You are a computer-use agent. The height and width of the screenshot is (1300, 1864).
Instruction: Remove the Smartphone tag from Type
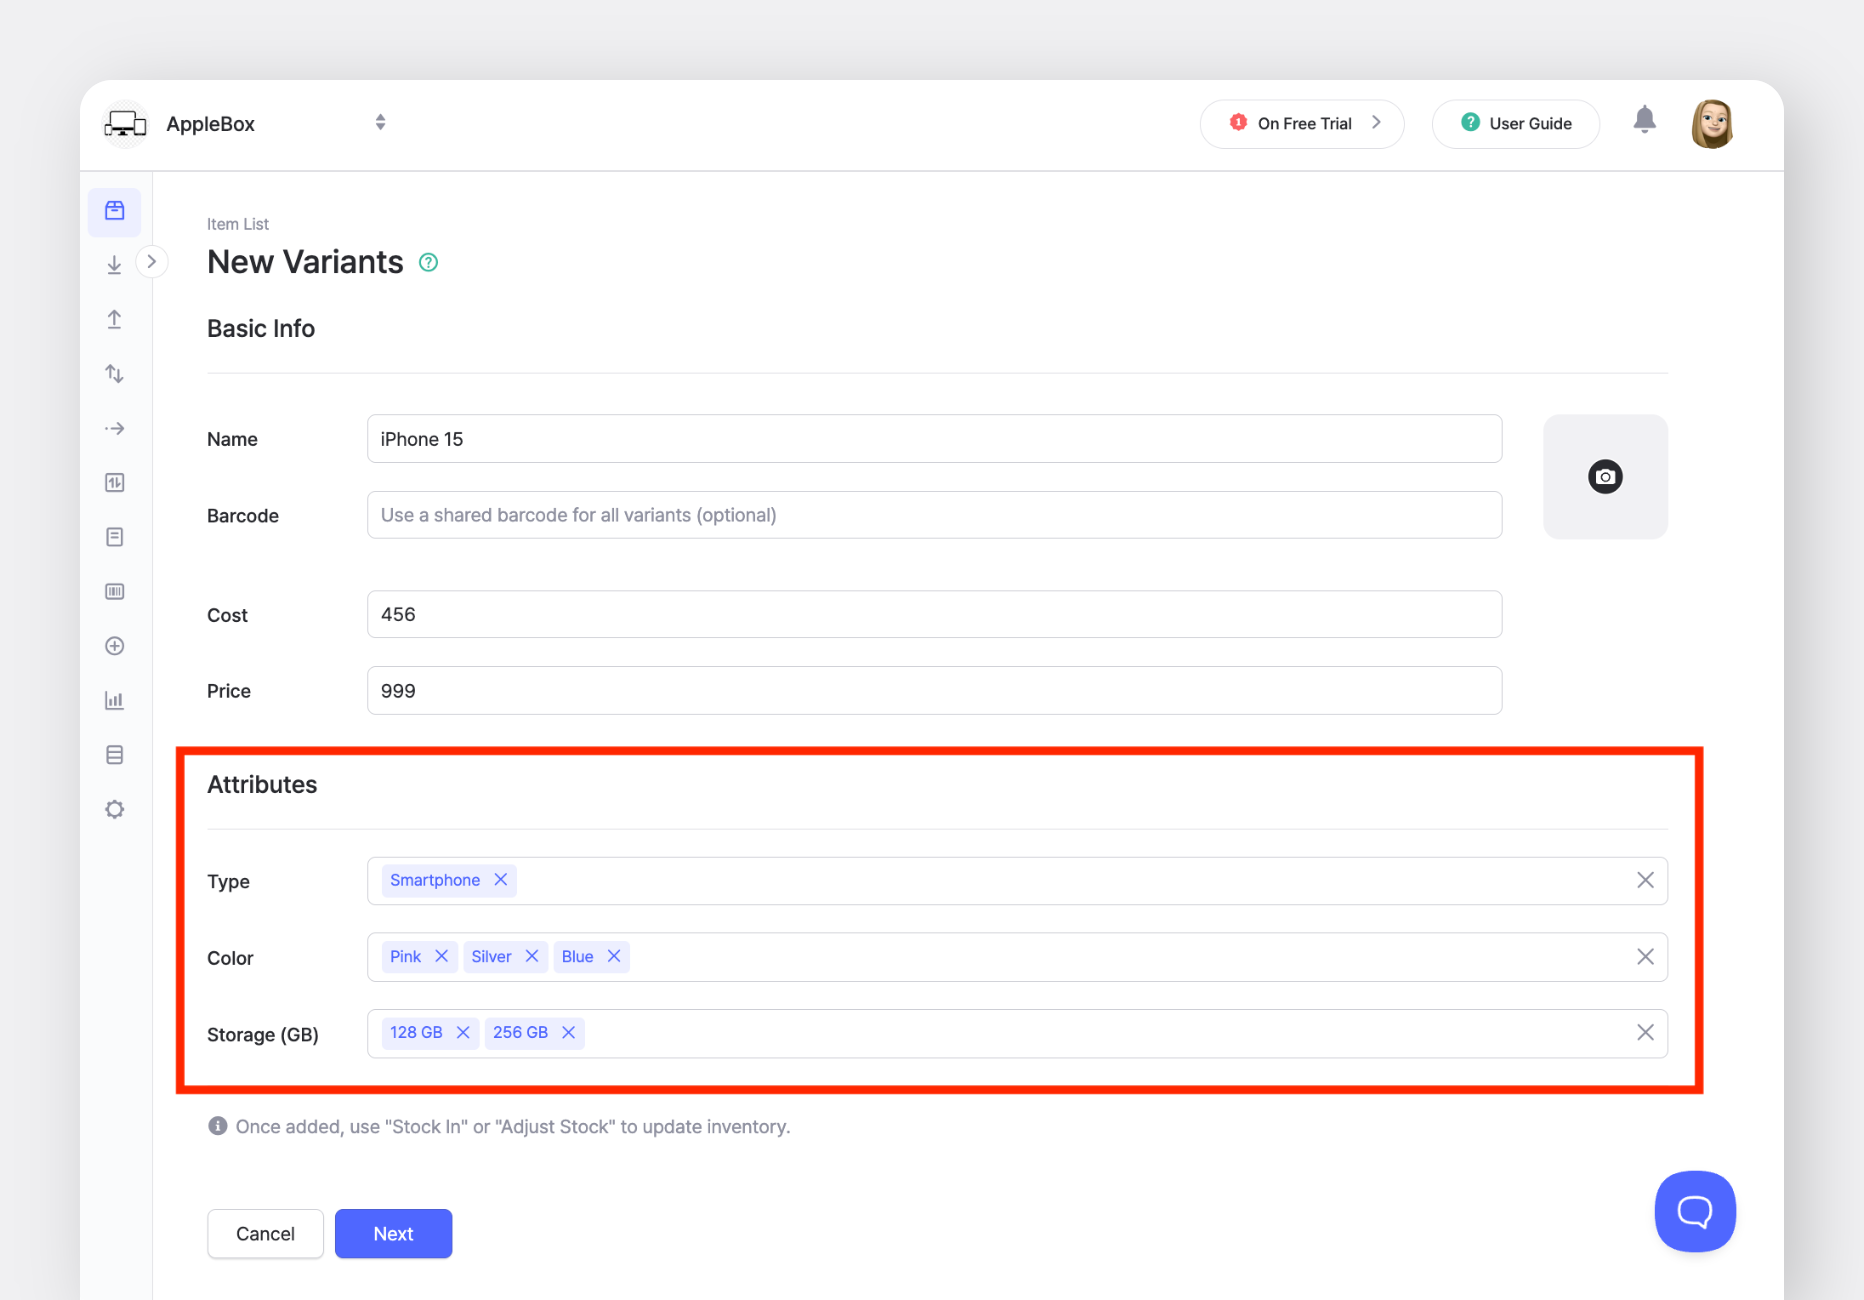coord(500,880)
